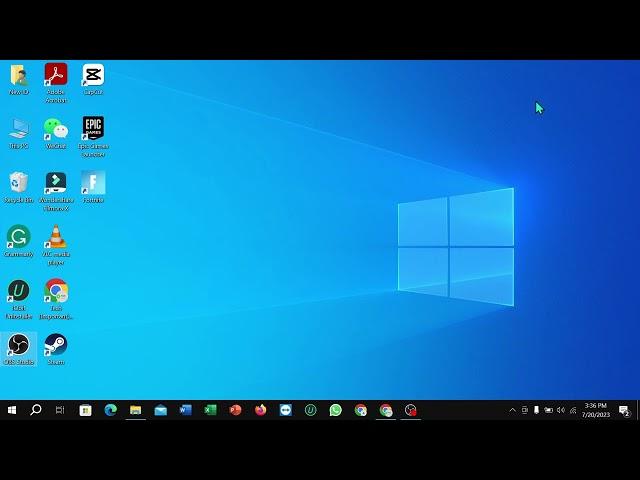Open the Mail app in the taskbar
This screenshot has height=480, width=640.
(x=160, y=410)
